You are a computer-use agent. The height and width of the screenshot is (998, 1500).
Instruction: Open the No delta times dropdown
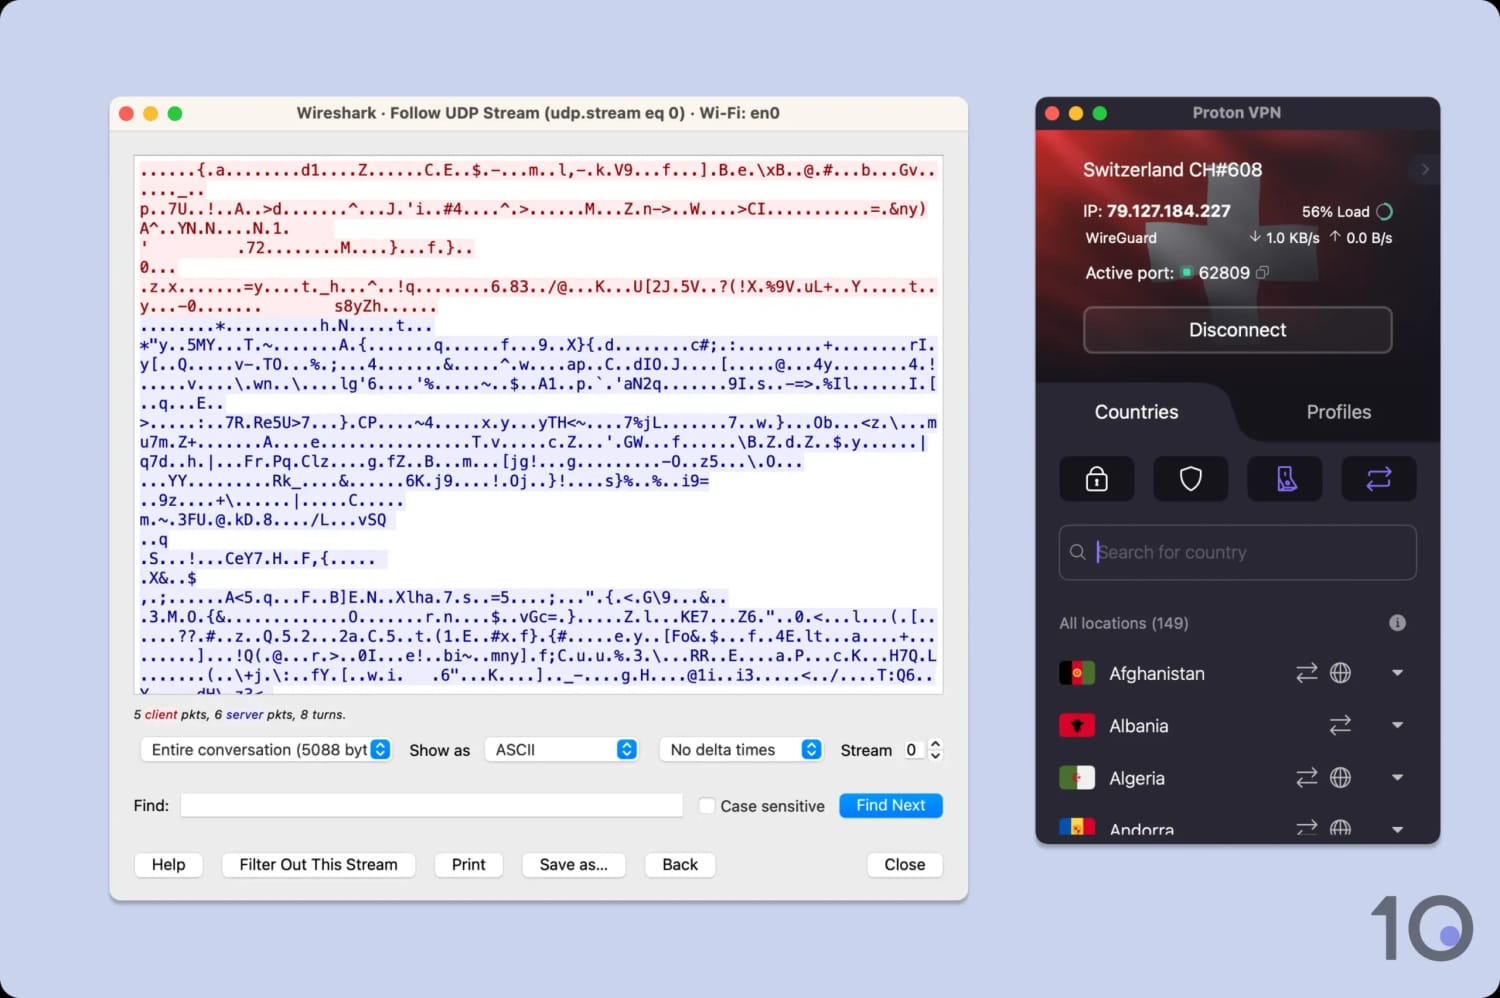[x=740, y=749]
